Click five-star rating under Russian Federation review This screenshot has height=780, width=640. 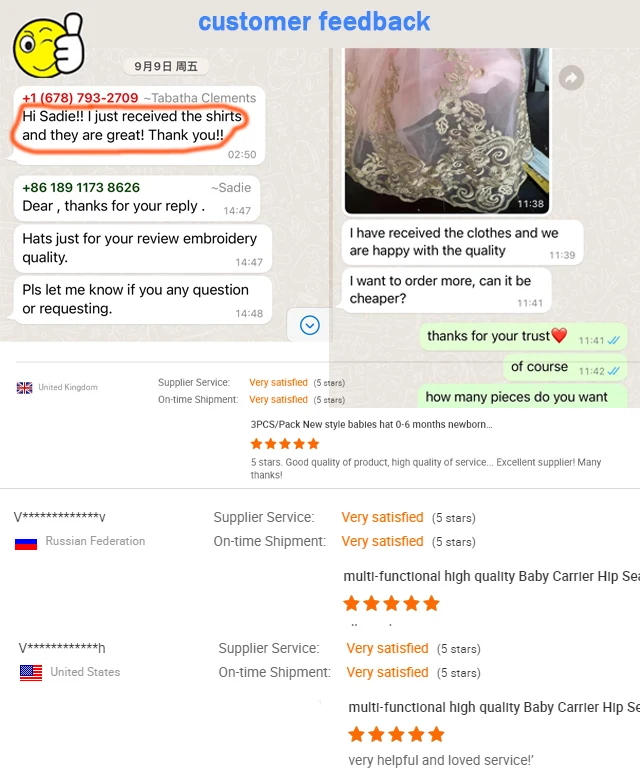(391, 603)
